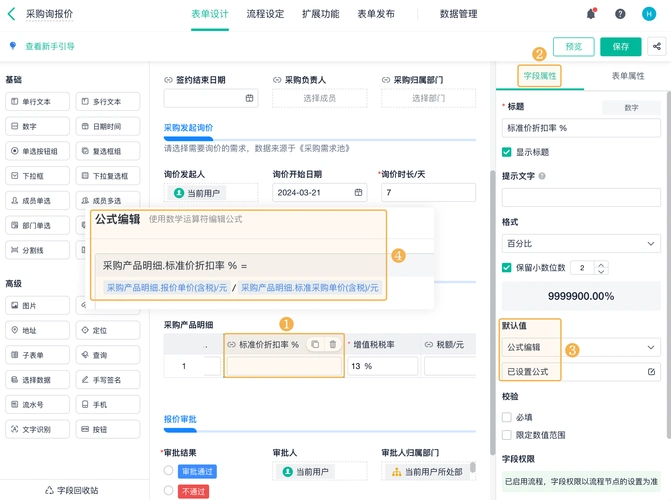Toggle 保留小数位数 checkbox
The height and width of the screenshot is (500, 671).
(507, 268)
